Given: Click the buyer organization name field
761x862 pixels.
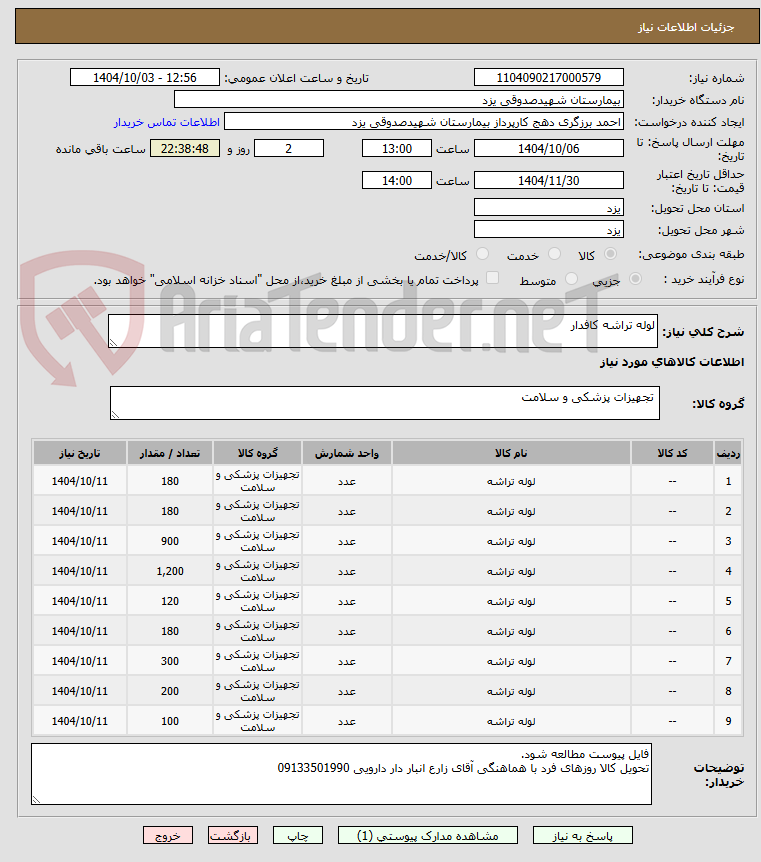Looking at the screenshot, I should (x=399, y=100).
